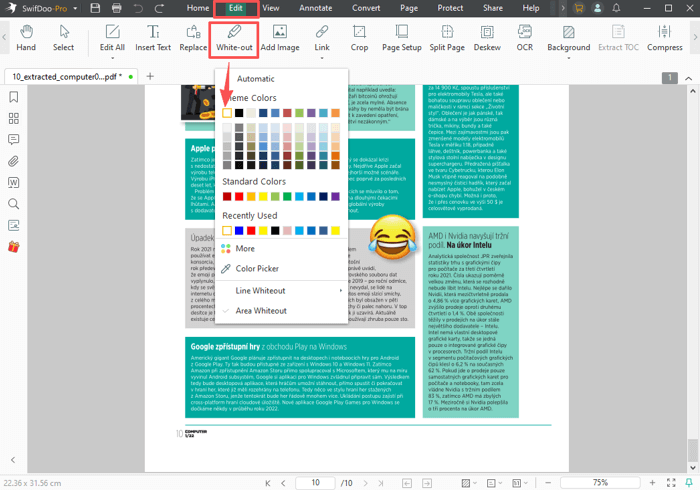Choose the Insert Text tool
Image resolution: width=700 pixels, height=491 pixels.
coord(153,38)
